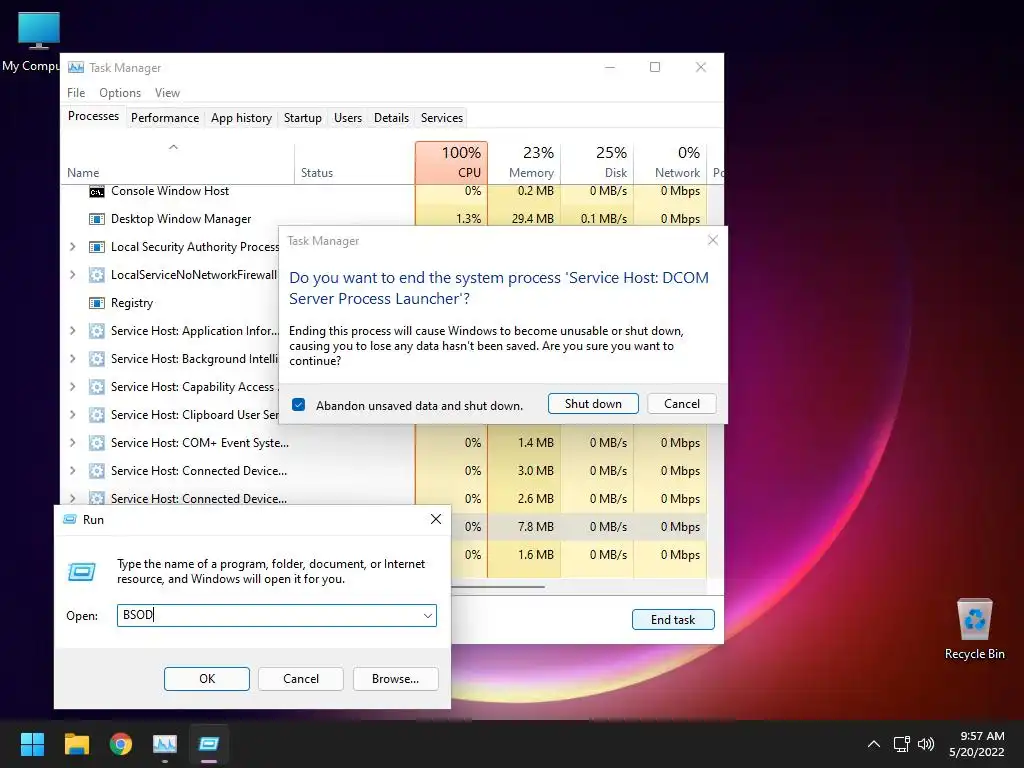Open the clock and date in taskbar

976,744
